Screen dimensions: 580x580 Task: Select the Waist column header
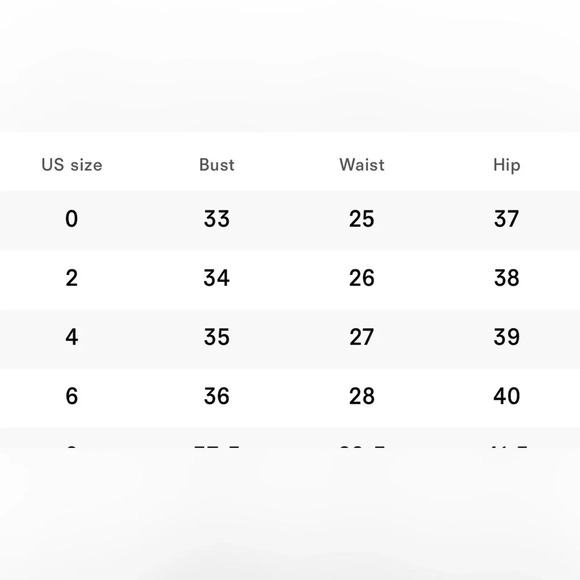(362, 165)
